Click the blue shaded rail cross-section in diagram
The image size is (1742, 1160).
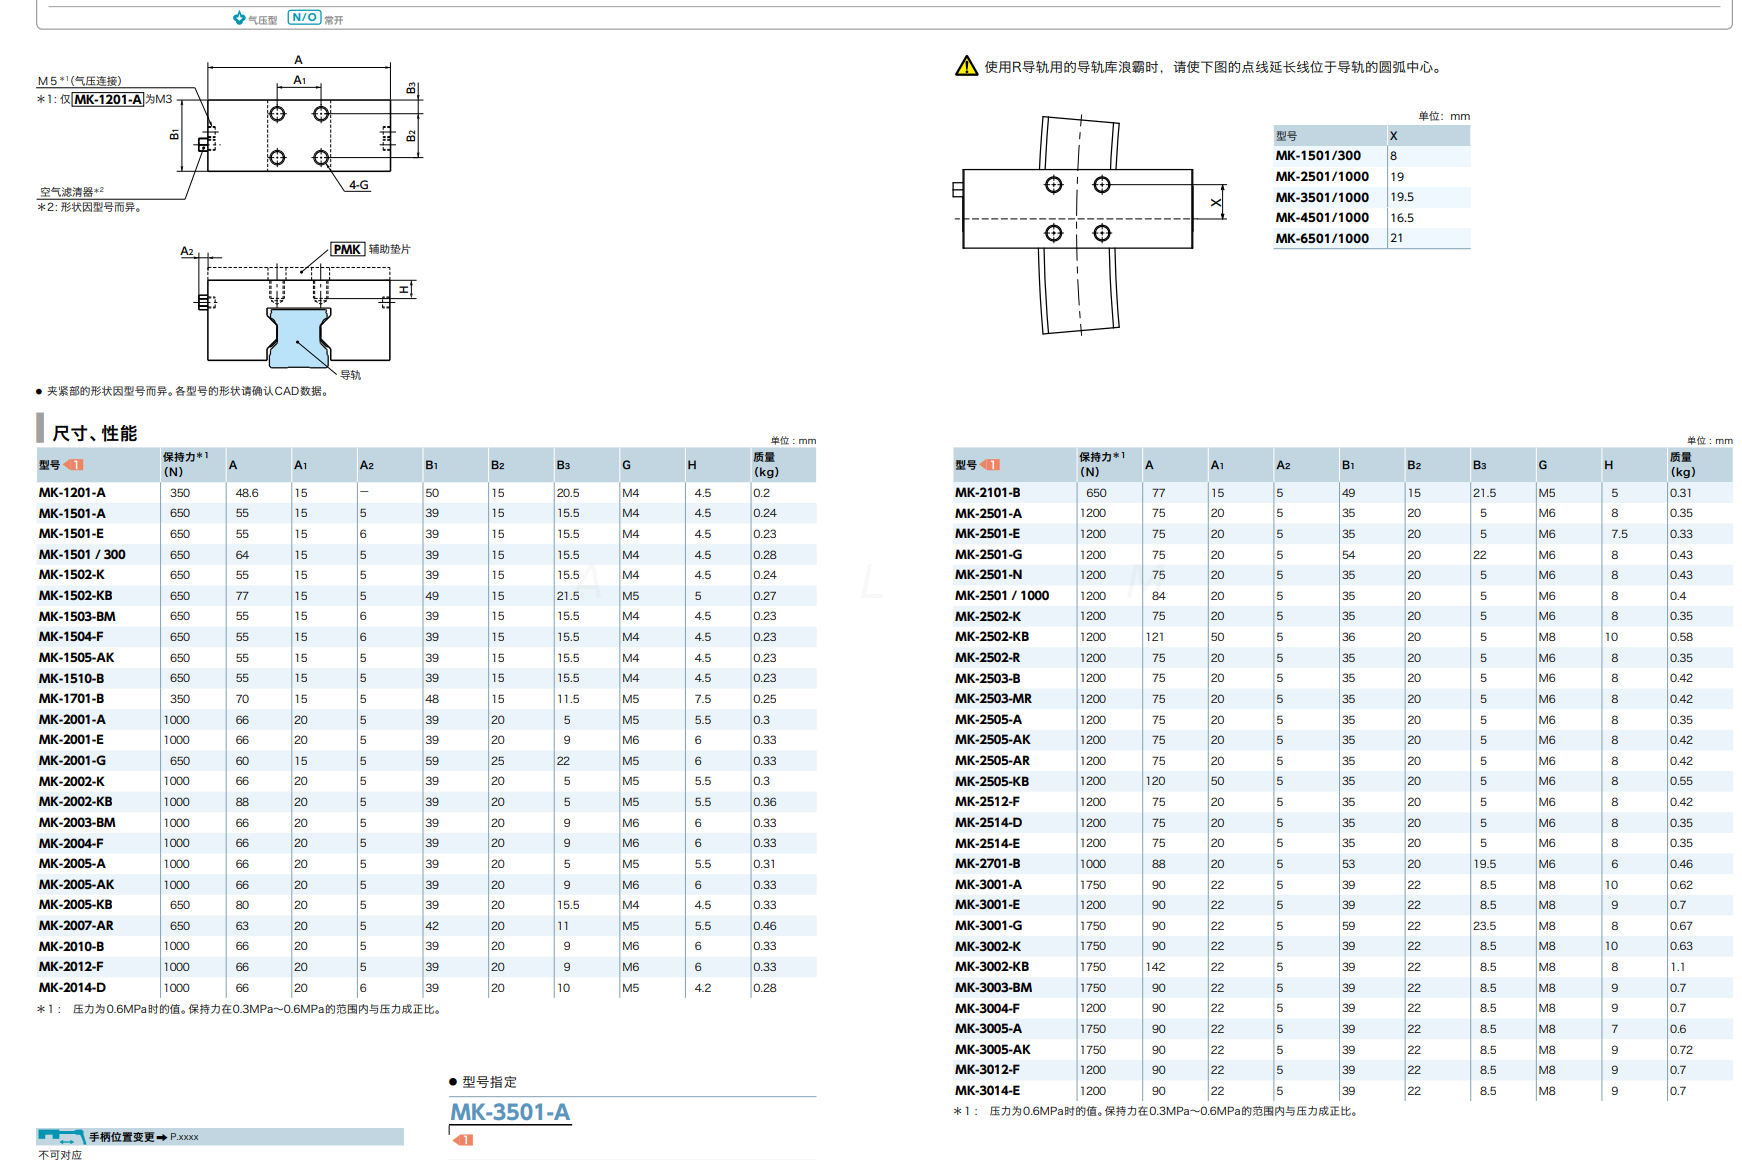pyautogui.click(x=298, y=342)
